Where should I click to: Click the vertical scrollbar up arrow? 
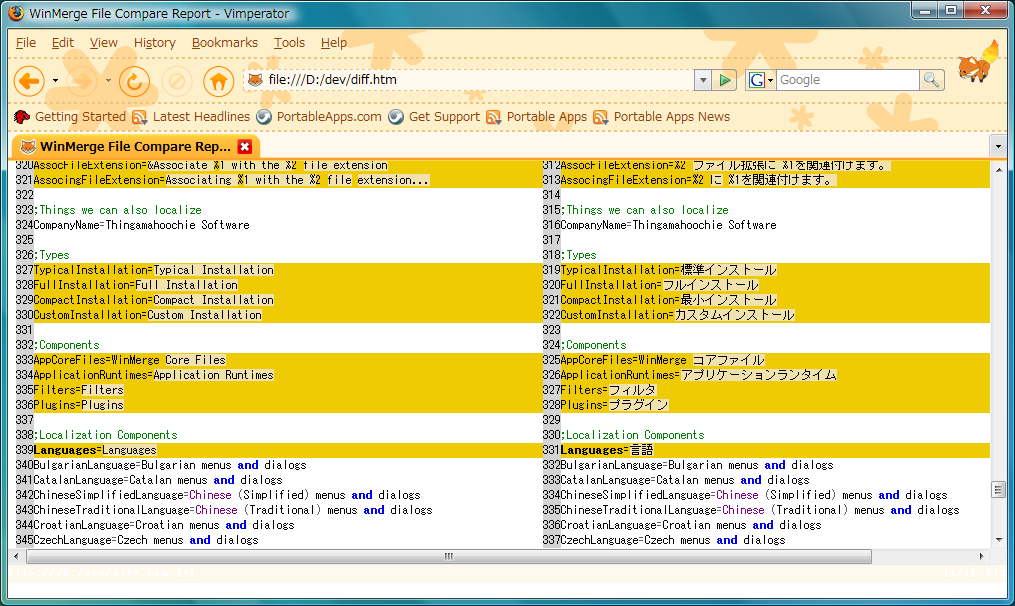click(x=998, y=170)
